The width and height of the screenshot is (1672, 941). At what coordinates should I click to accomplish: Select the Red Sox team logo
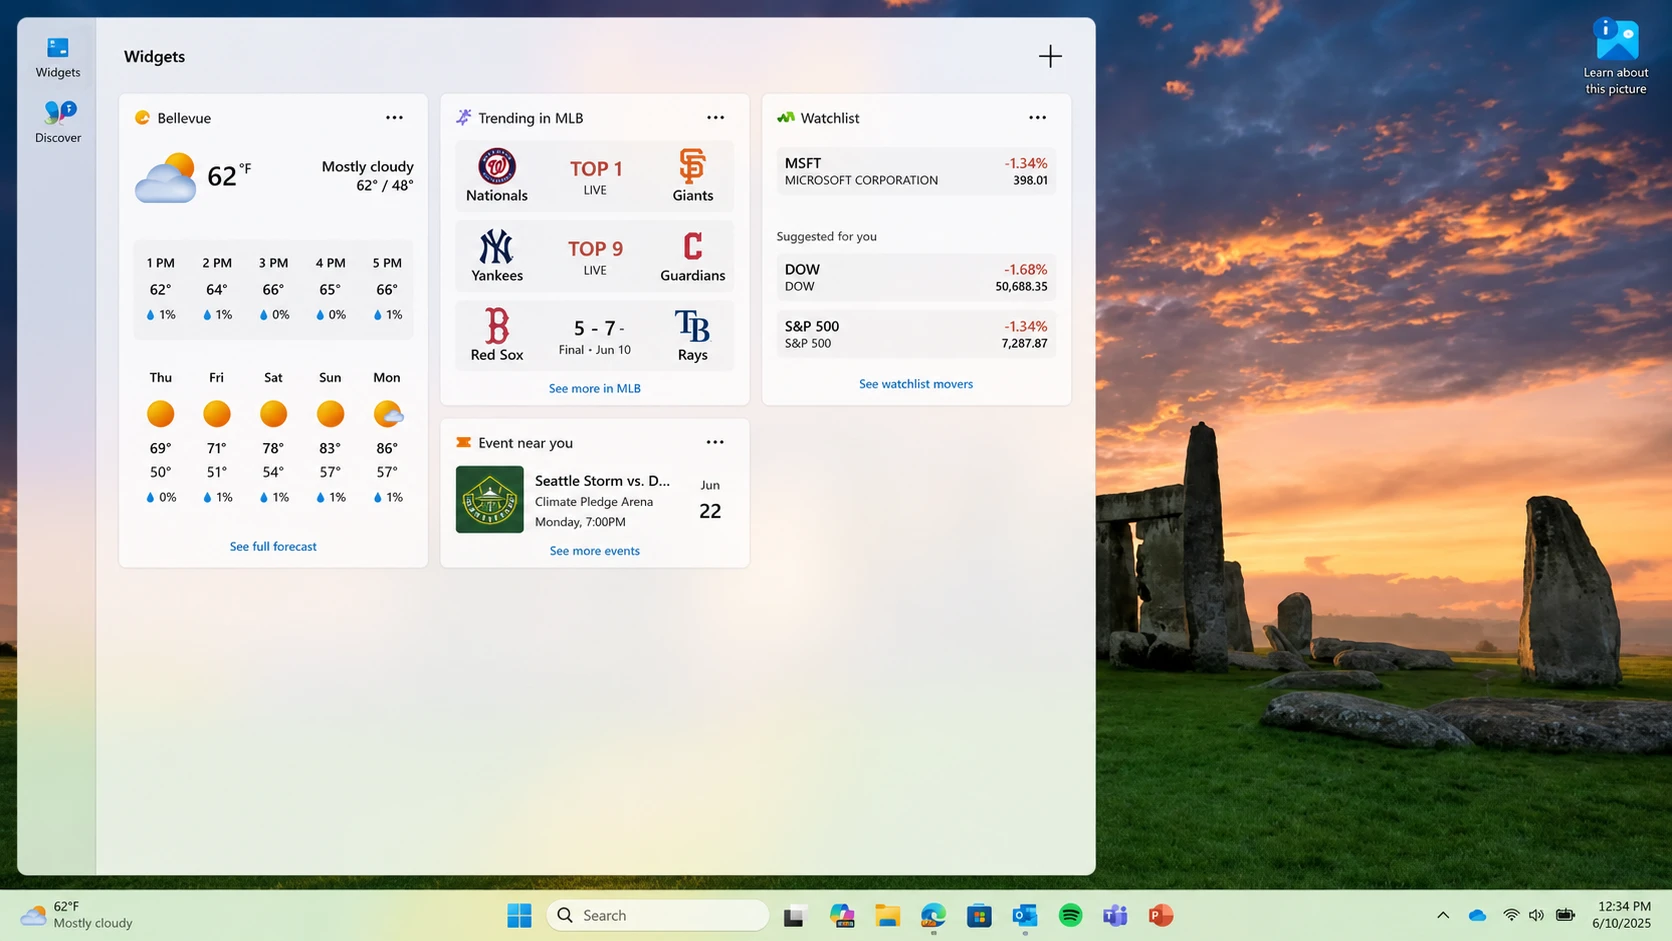pyautogui.click(x=497, y=326)
